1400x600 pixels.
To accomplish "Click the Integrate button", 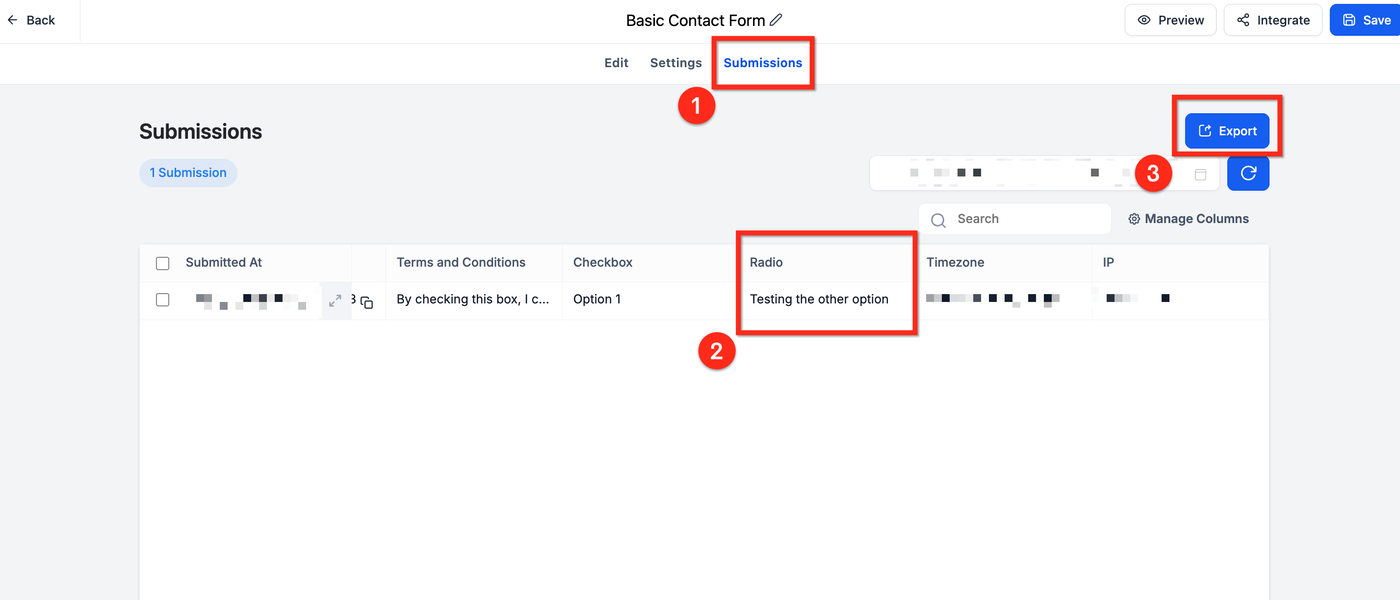I will pos(1273,20).
